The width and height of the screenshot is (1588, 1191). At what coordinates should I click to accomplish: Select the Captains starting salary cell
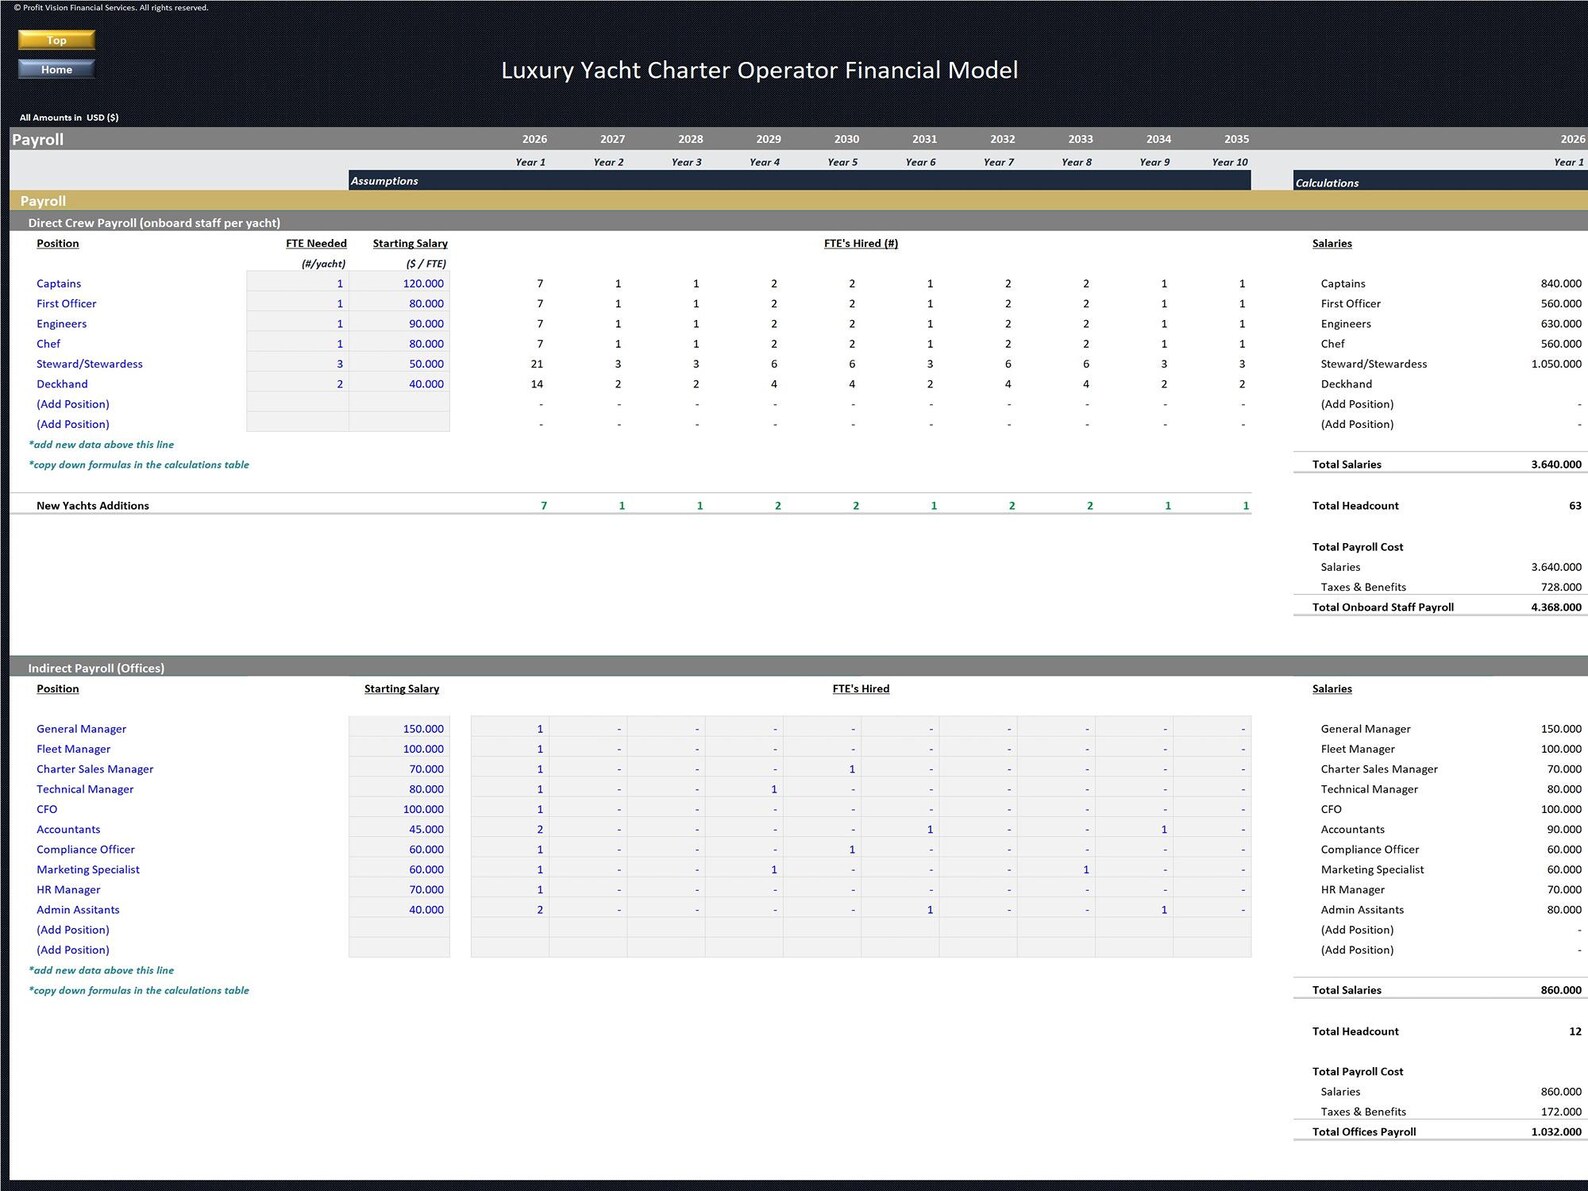(399, 283)
